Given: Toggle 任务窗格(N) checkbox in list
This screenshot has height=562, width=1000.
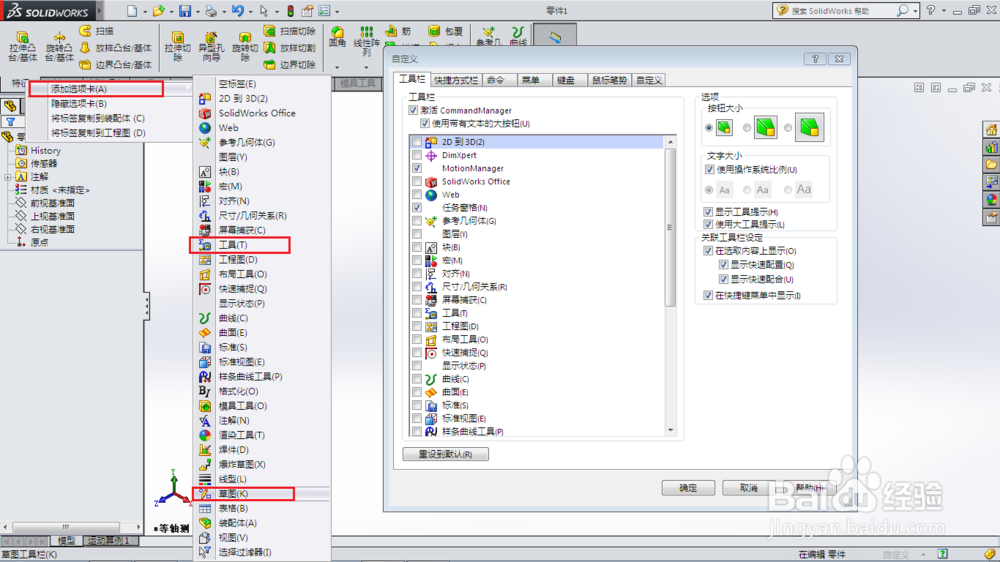Looking at the screenshot, I should coord(416,207).
